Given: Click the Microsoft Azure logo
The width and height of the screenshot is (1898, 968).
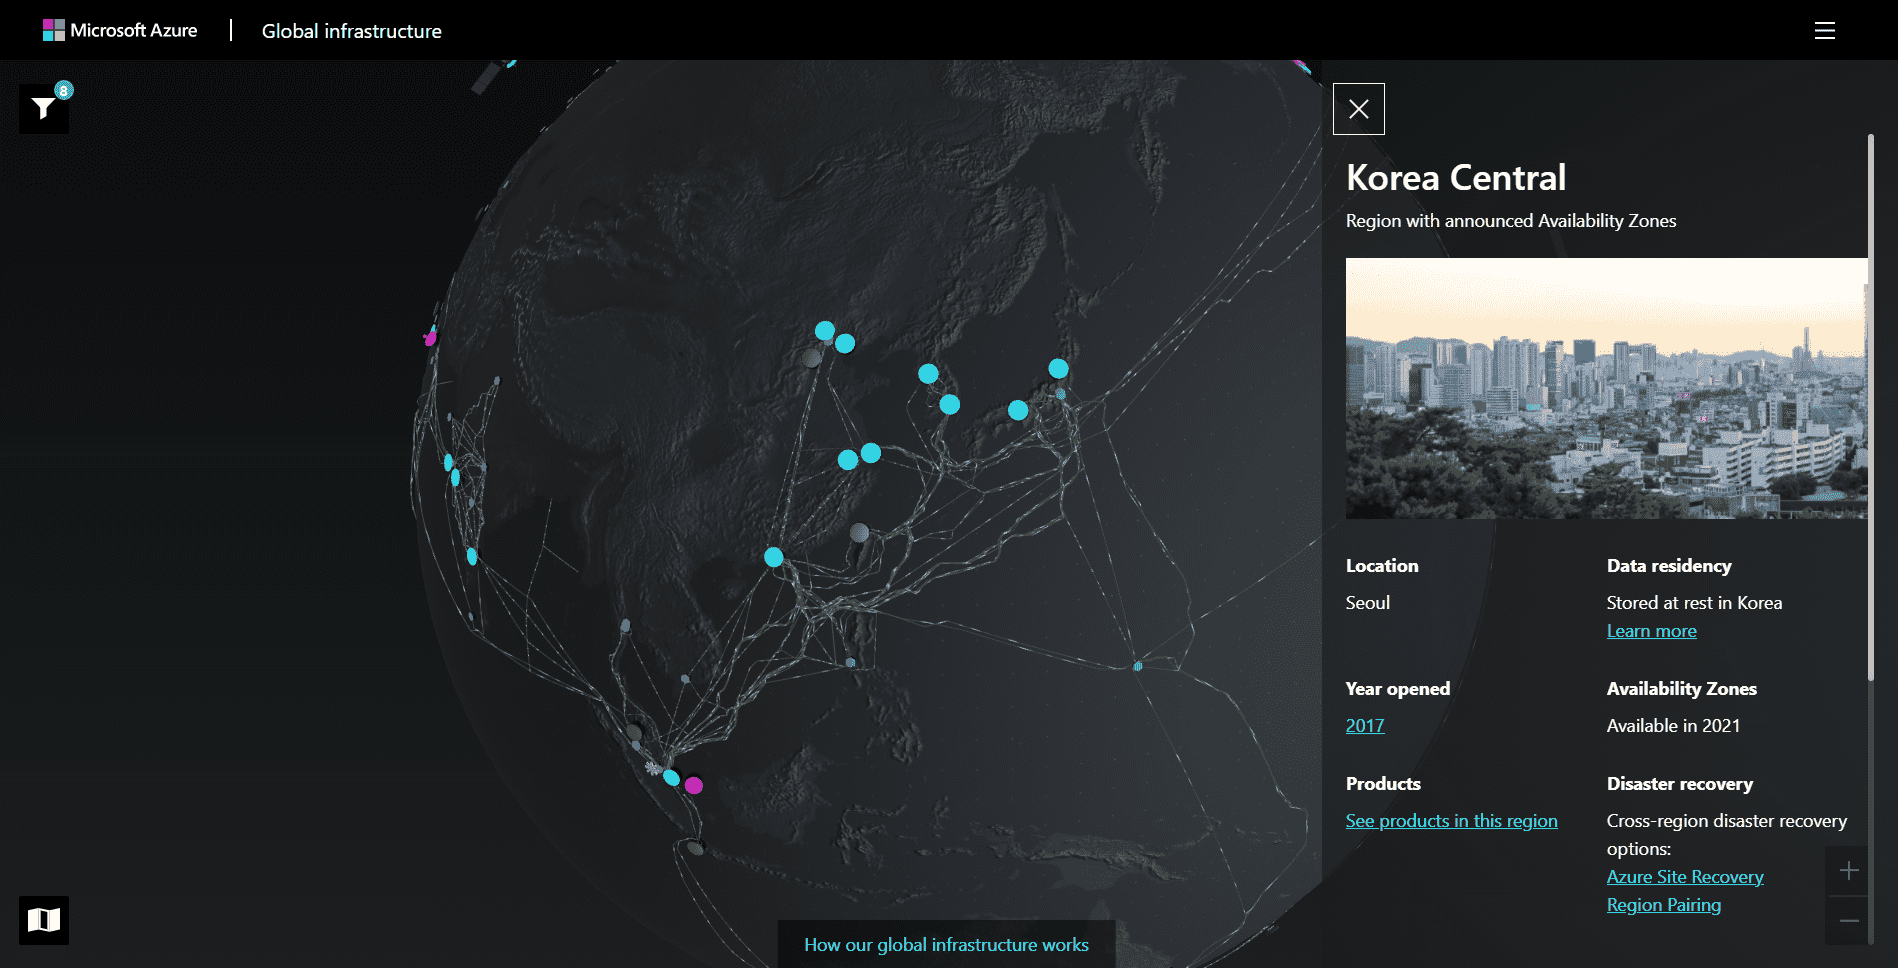Looking at the screenshot, I should (120, 31).
